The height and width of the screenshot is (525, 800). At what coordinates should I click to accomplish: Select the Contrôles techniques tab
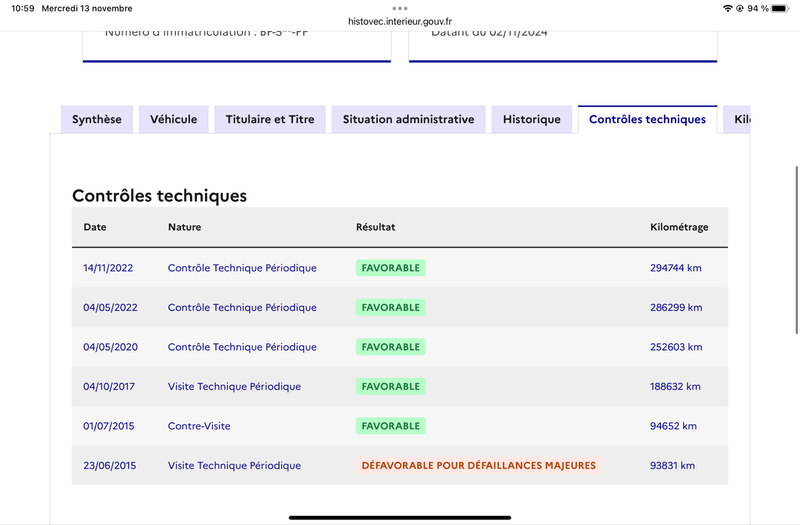[647, 119]
